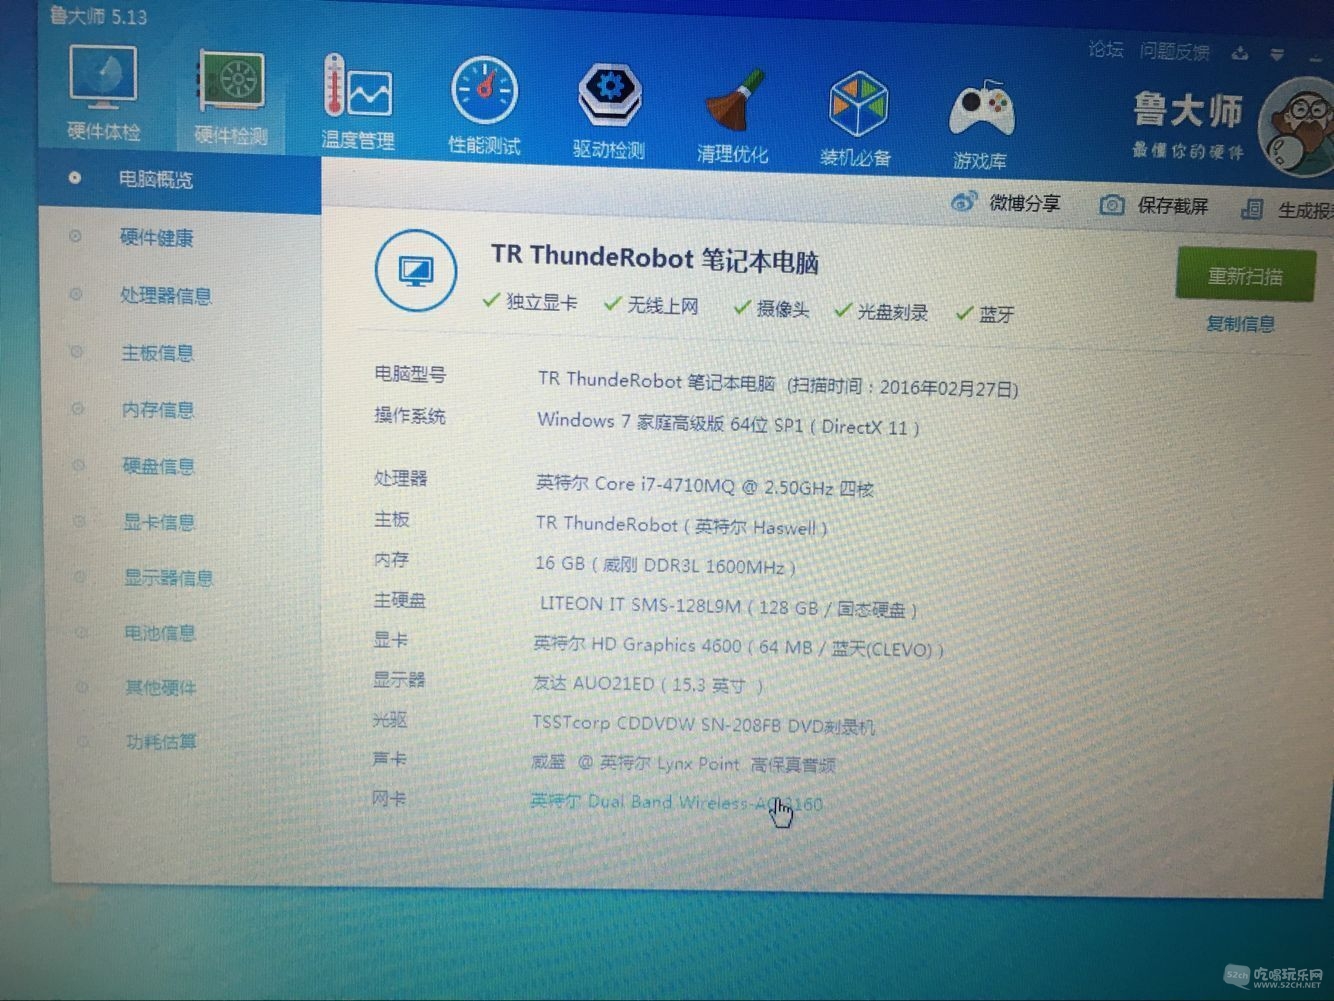The width and height of the screenshot is (1334, 1001).
Task: Open 驱动检测 driver detection
Action: 609,112
